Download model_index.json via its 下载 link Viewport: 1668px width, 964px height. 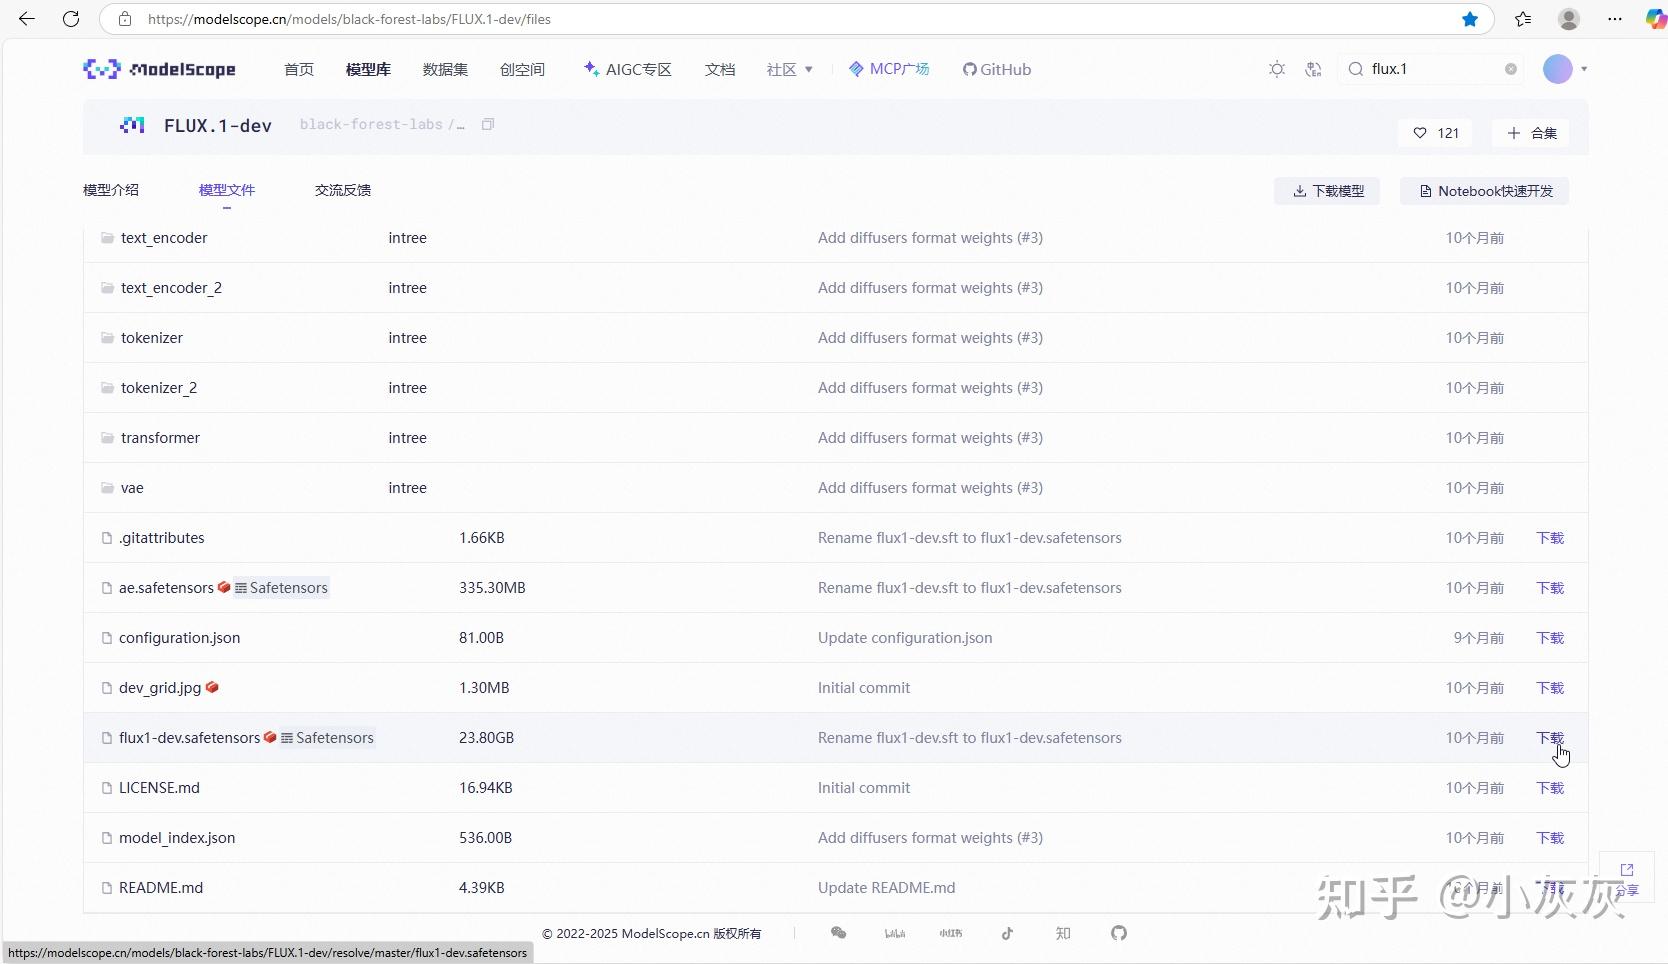point(1550,838)
